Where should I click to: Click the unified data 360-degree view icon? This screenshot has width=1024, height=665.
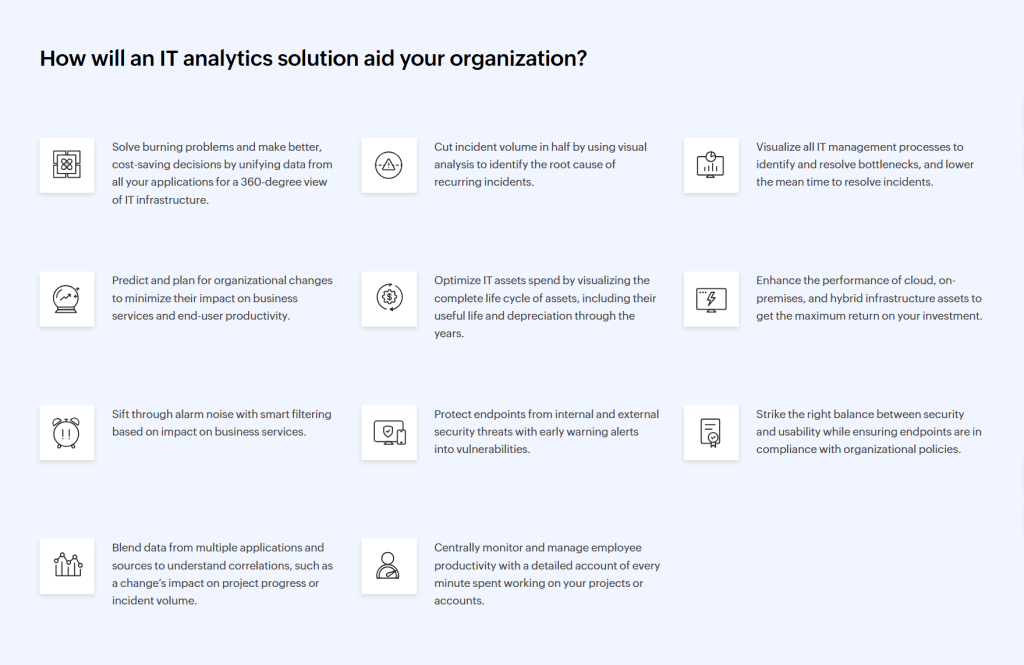coord(67,165)
